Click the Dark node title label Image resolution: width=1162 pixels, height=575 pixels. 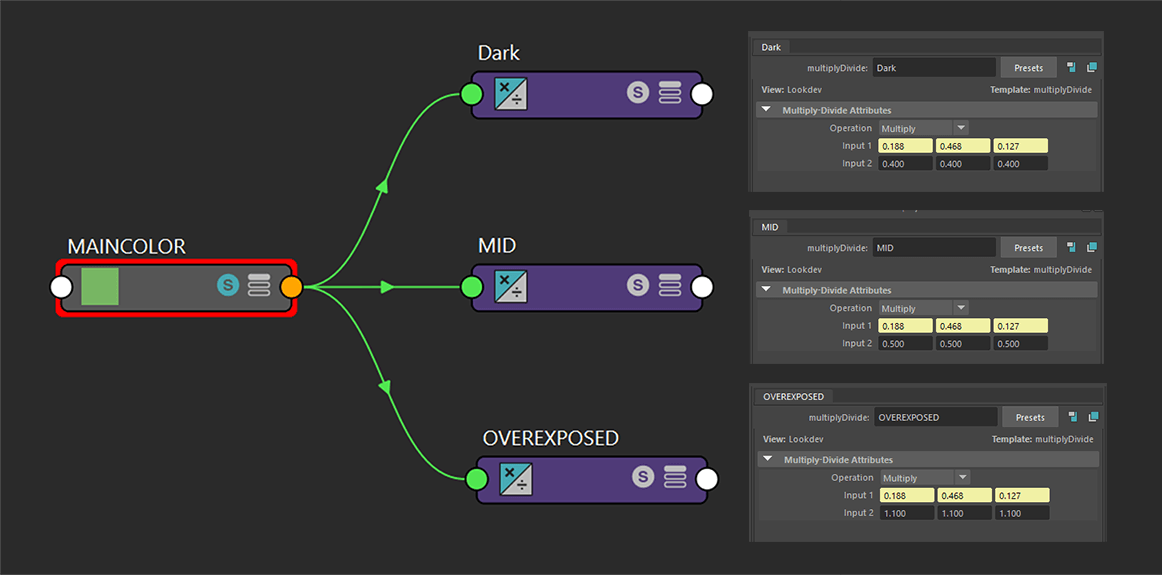coord(499,53)
